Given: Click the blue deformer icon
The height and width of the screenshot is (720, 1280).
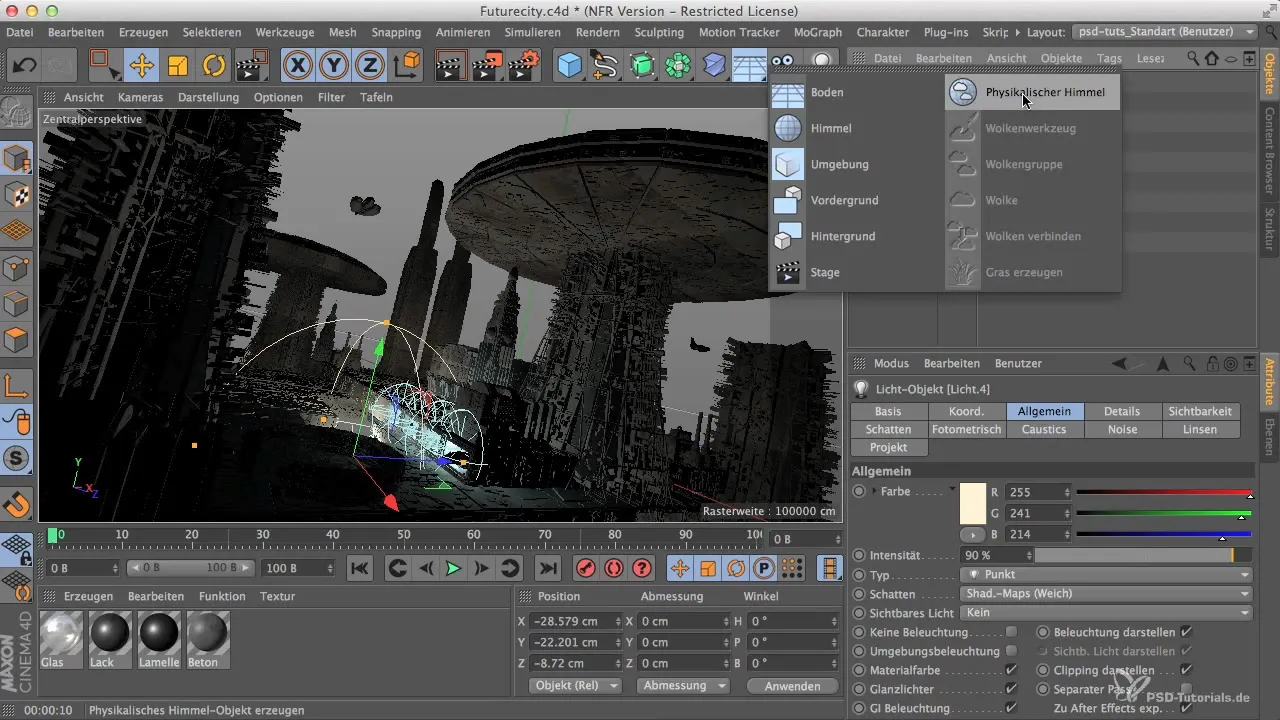Looking at the screenshot, I should pyautogui.click(x=714, y=66).
